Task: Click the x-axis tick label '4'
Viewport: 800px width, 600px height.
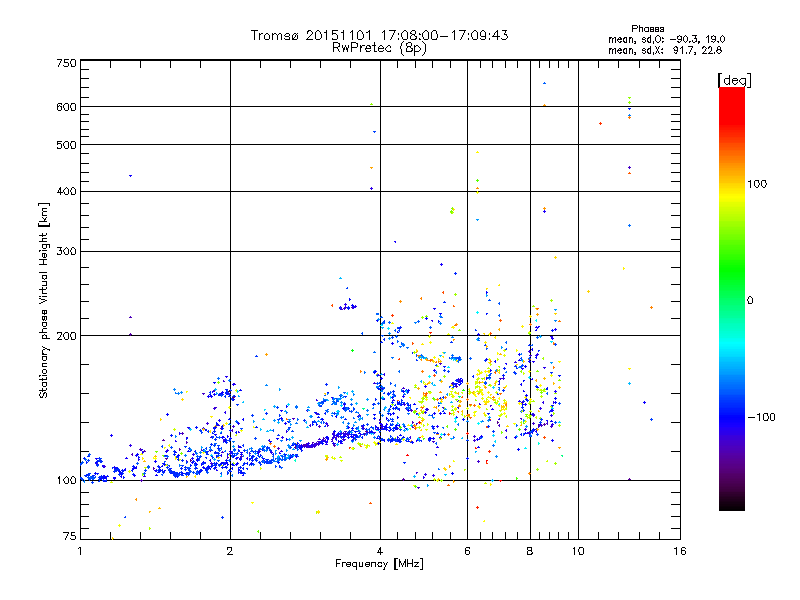Action: click(380, 551)
